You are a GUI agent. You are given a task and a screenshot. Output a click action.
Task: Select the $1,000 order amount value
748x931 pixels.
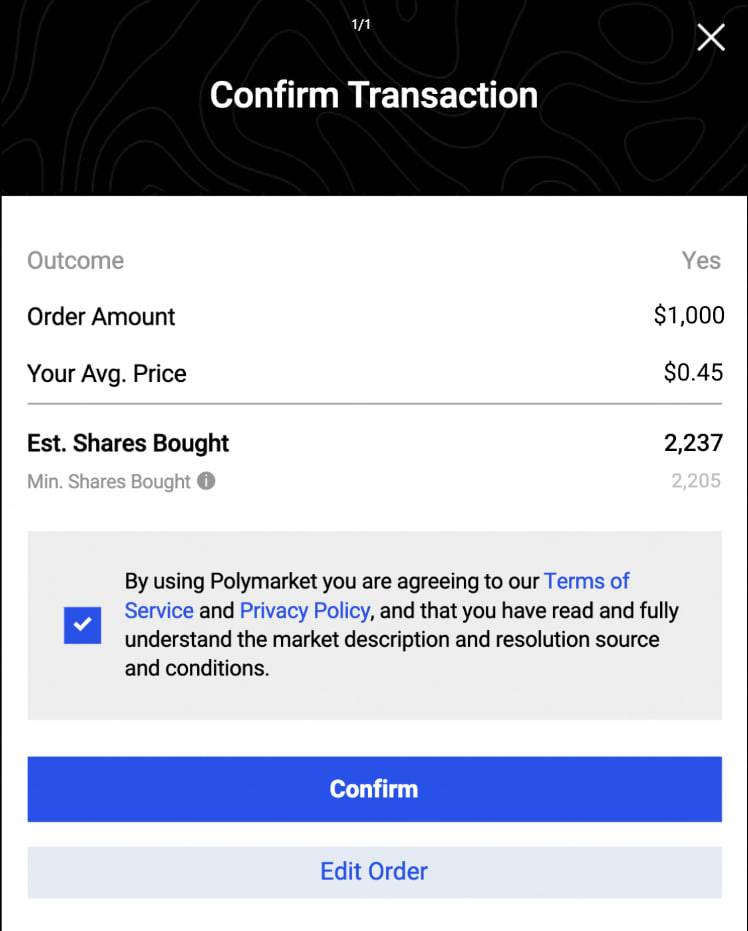pos(689,315)
